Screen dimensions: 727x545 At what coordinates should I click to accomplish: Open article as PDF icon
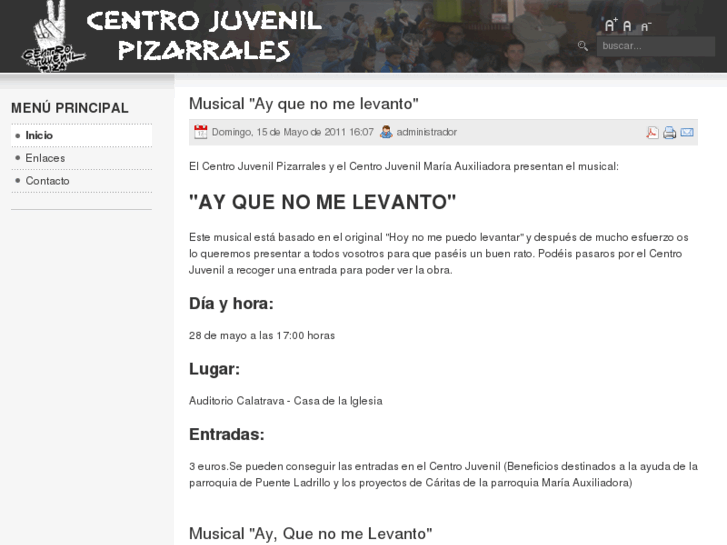click(652, 132)
